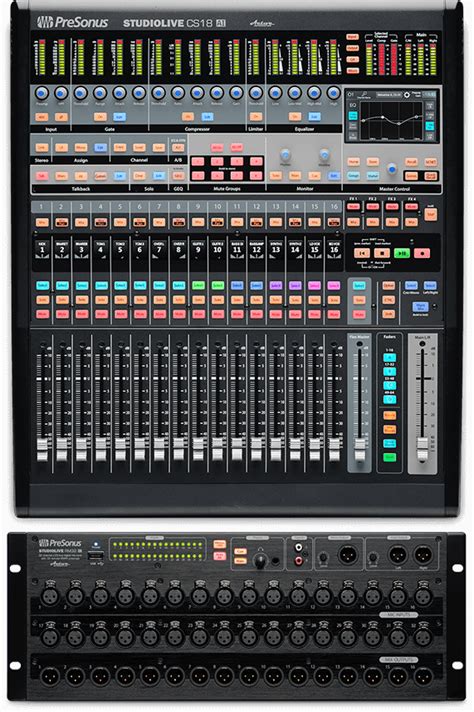The height and width of the screenshot is (712, 474).
Task: Click the Main stereo output meter
Action: pos(421,58)
